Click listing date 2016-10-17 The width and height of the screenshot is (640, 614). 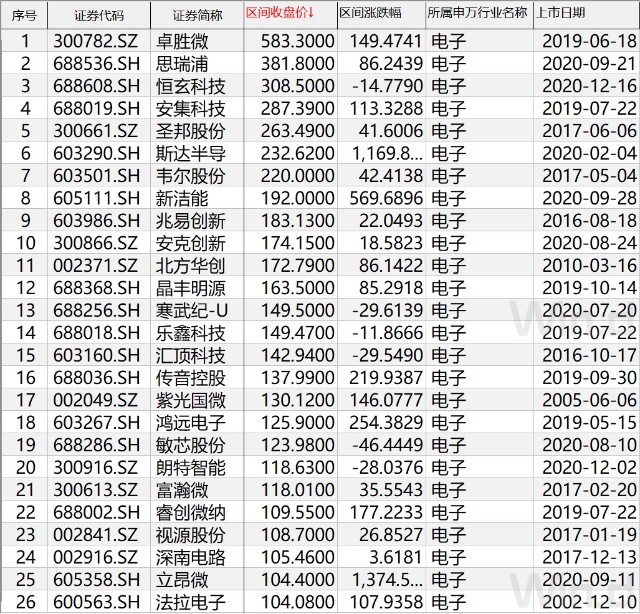589,356
